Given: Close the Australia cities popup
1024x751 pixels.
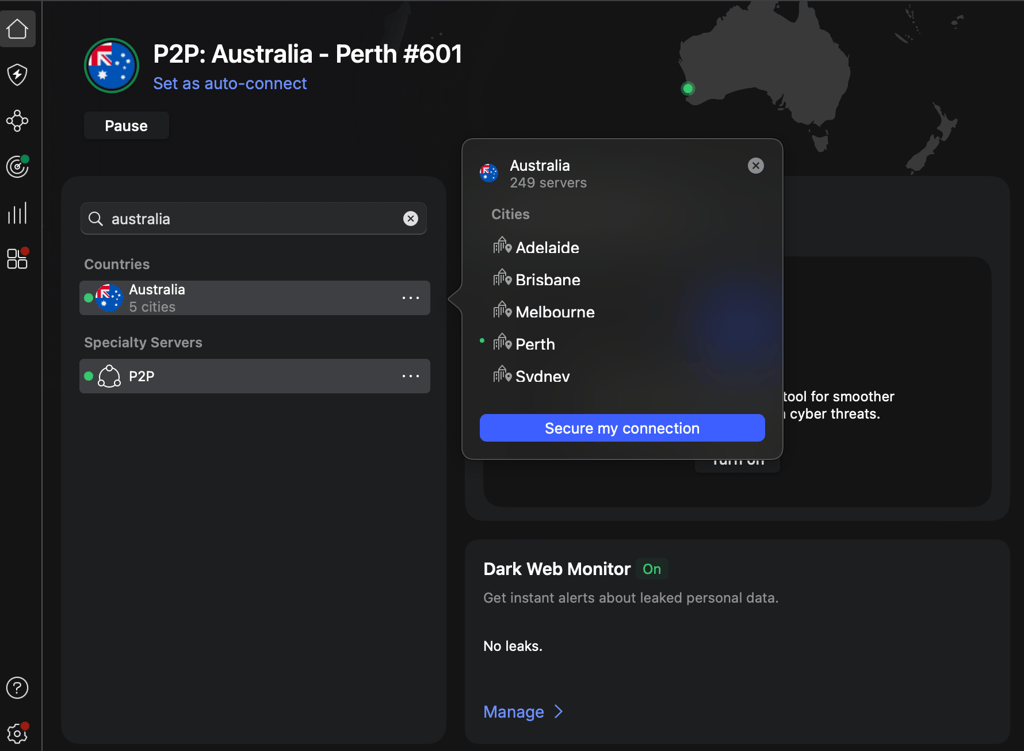Looking at the screenshot, I should click(x=756, y=166).
